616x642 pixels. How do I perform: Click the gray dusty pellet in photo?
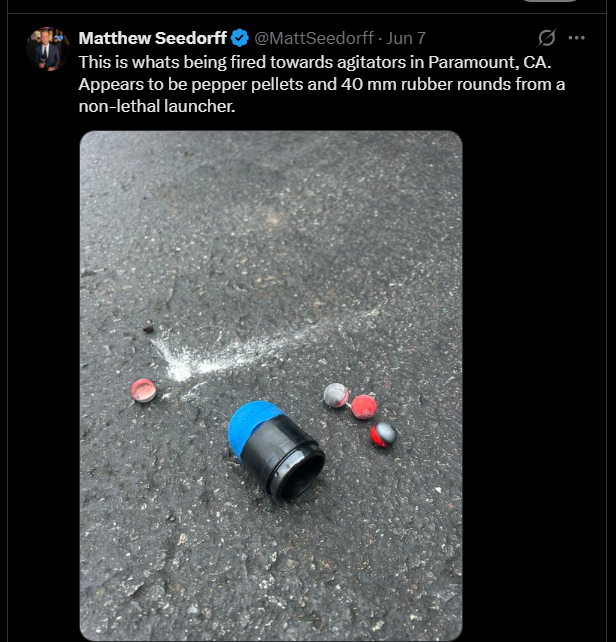point(336,395)
